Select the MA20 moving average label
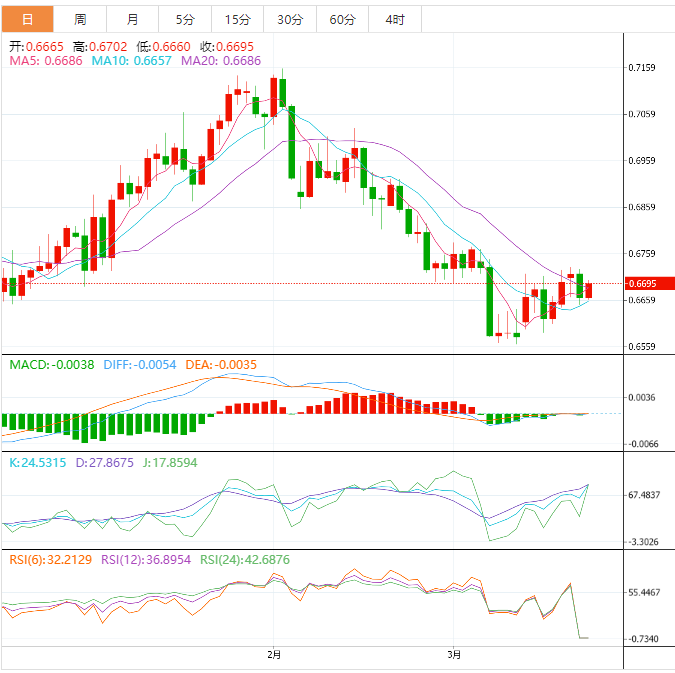 [221, 61]
